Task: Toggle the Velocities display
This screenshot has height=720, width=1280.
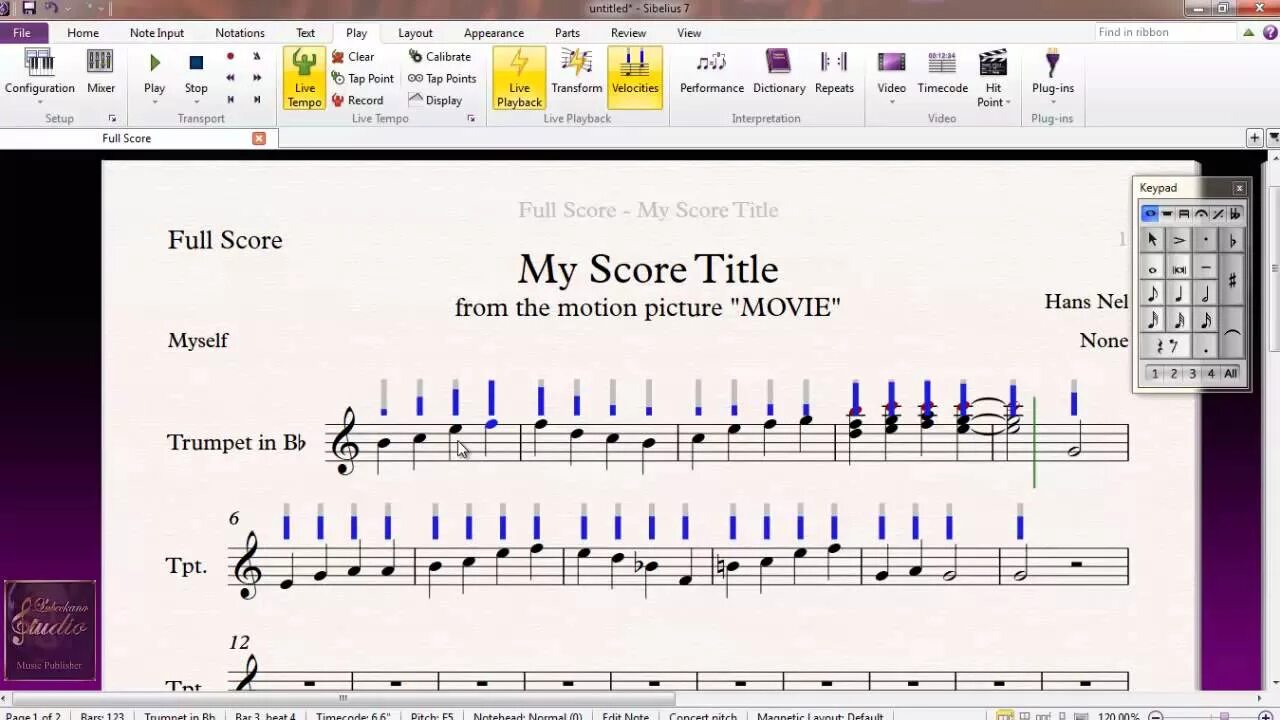Action: 635,78
